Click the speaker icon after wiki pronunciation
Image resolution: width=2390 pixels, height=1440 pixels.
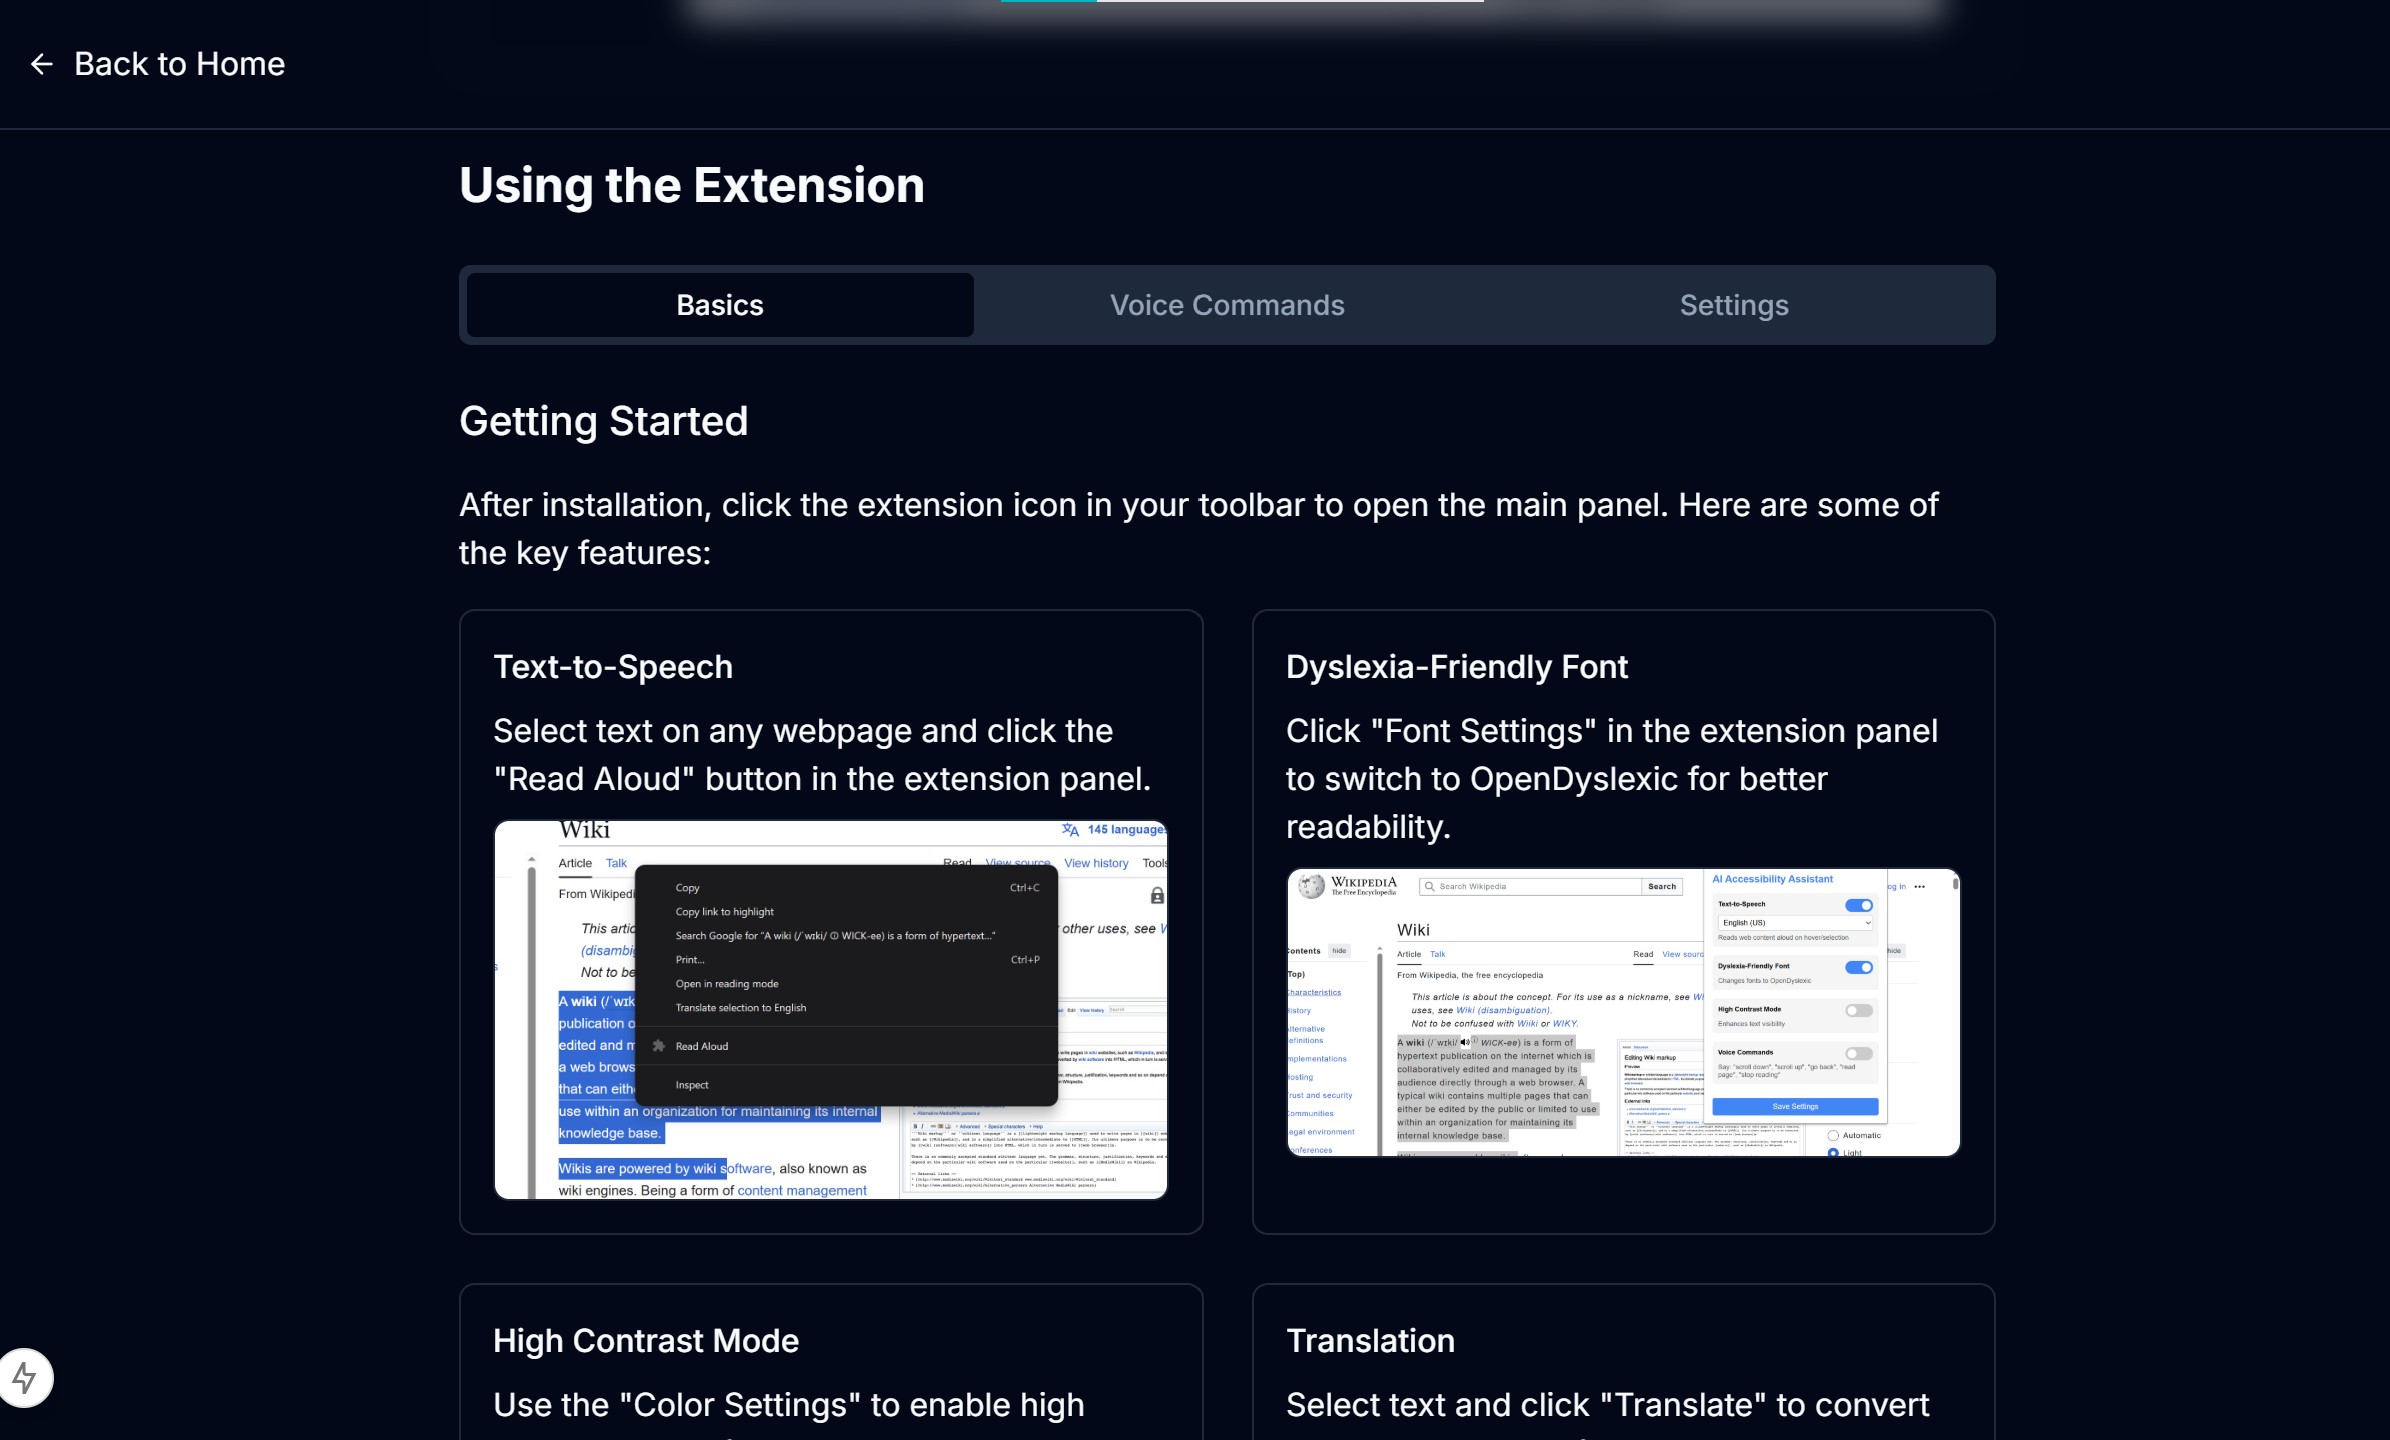1465,1042
